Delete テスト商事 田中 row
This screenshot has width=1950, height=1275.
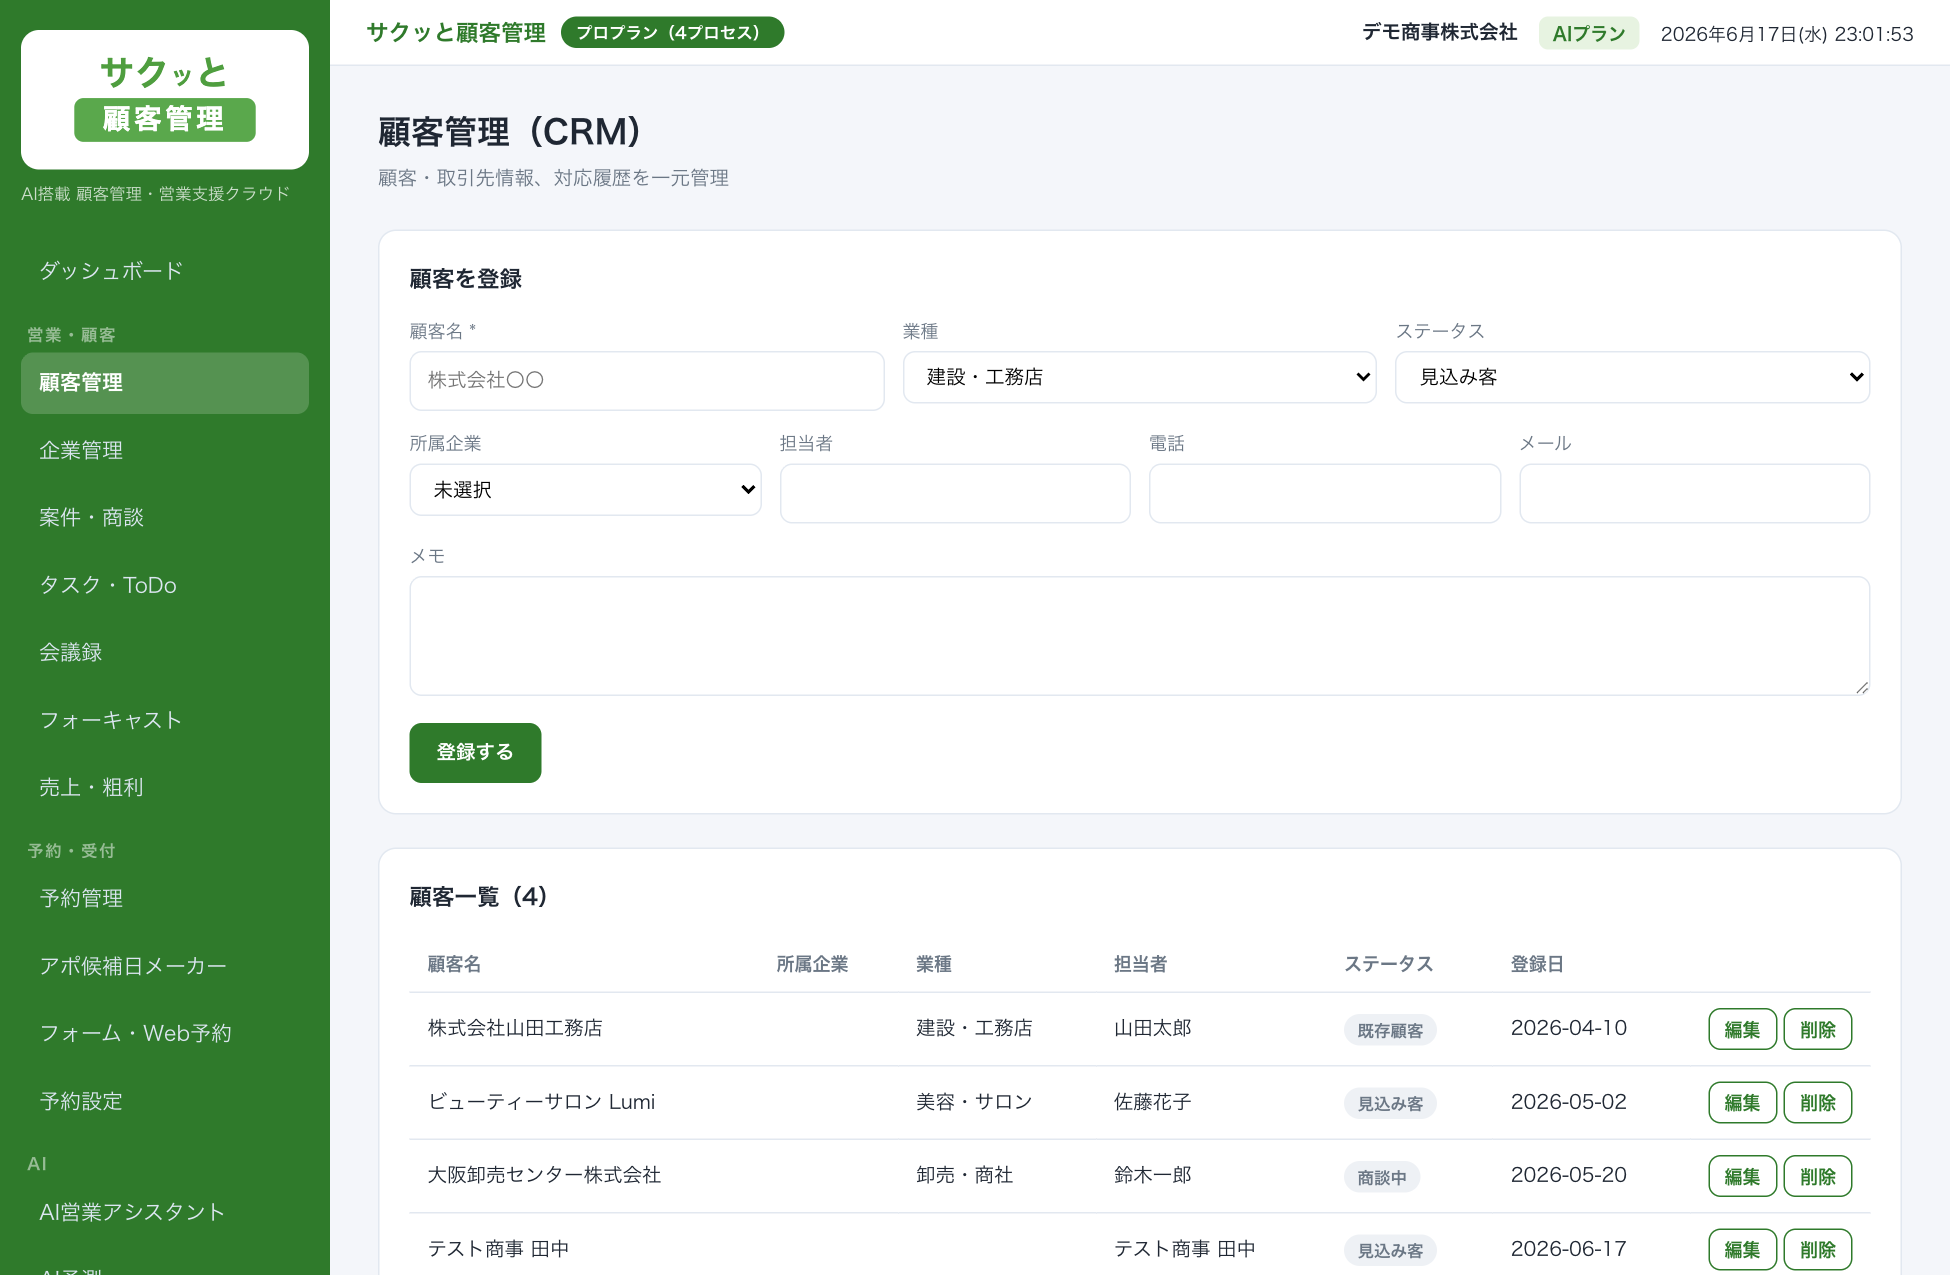click(1818, 1250)
